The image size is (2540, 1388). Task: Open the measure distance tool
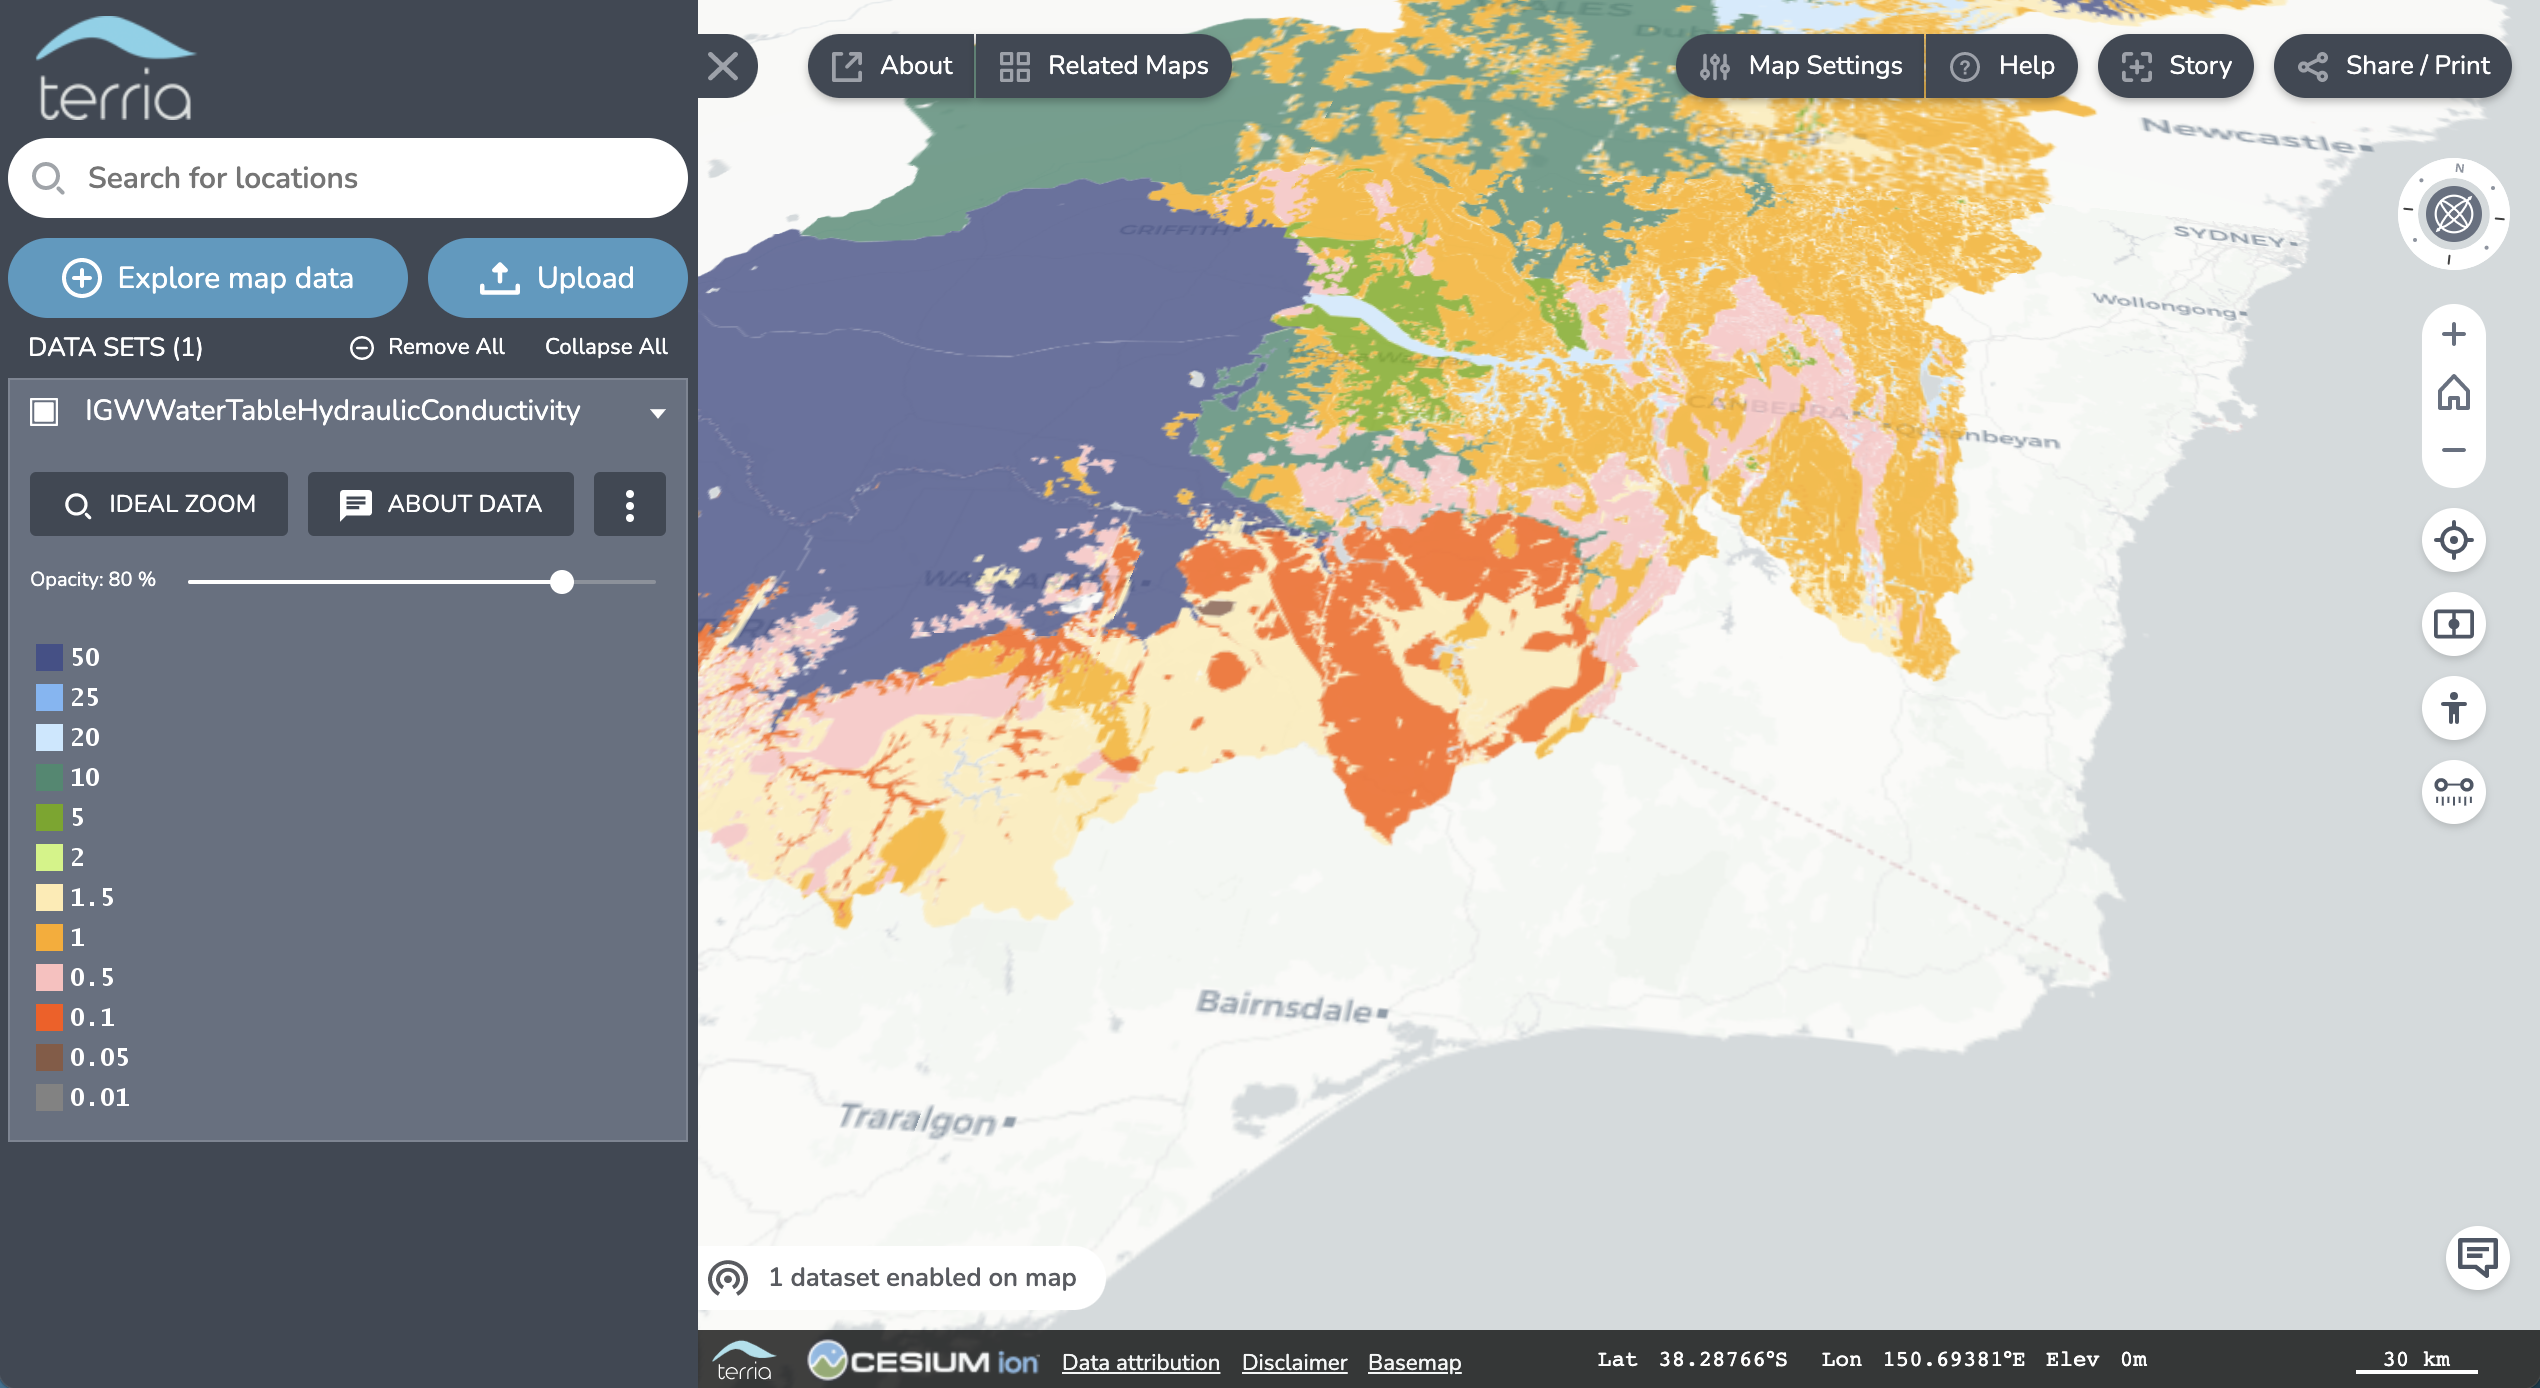coord(2453,791)
